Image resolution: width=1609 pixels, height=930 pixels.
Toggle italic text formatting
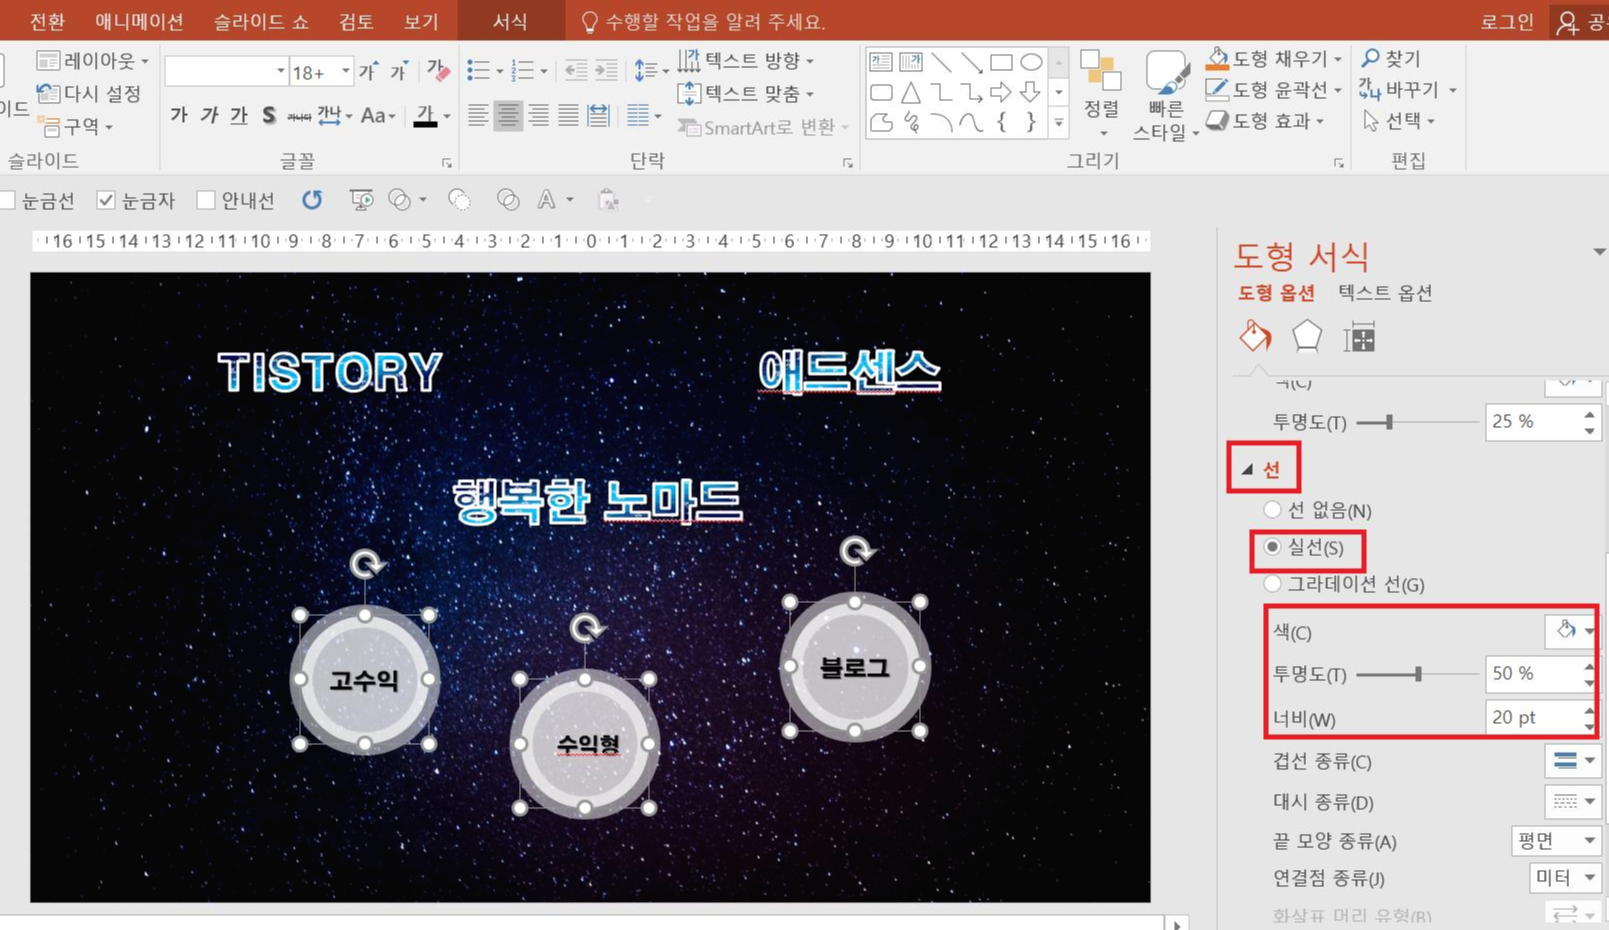point(209,116)
